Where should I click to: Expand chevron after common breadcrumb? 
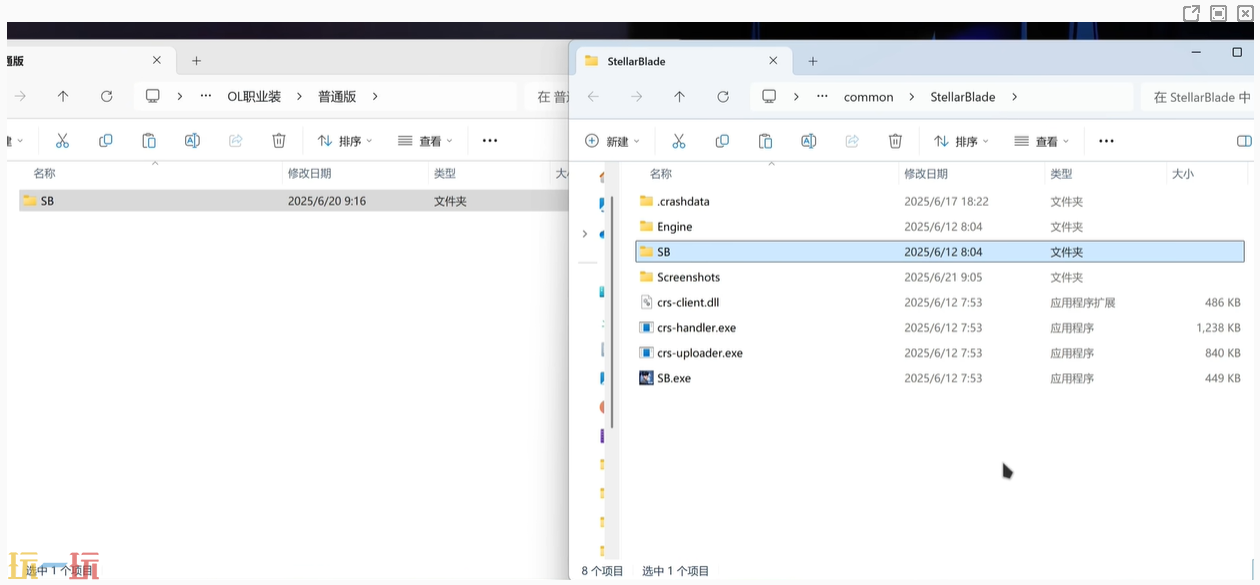point(912,97)
